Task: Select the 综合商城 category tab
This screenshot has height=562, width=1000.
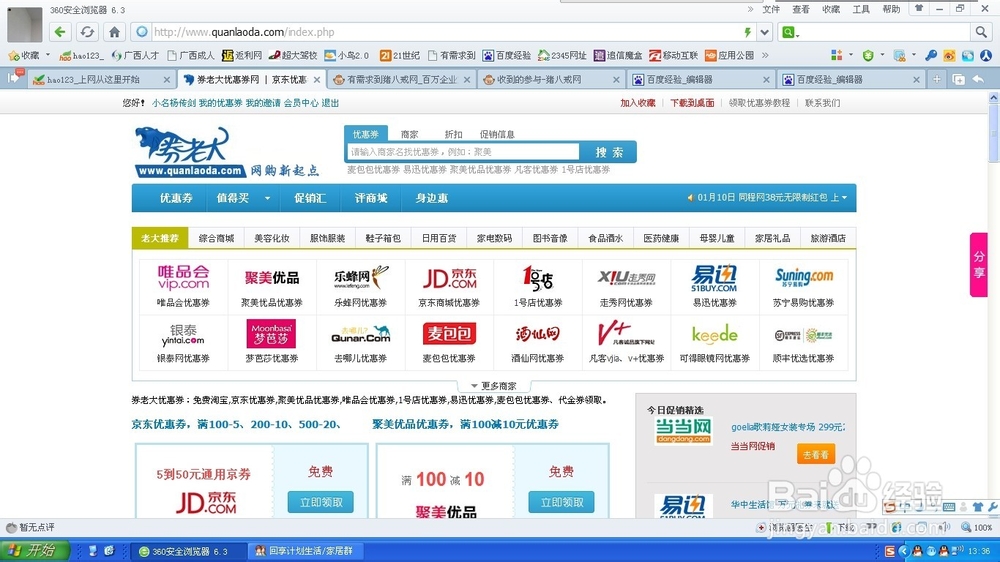Action: click(x=216, y=238)
